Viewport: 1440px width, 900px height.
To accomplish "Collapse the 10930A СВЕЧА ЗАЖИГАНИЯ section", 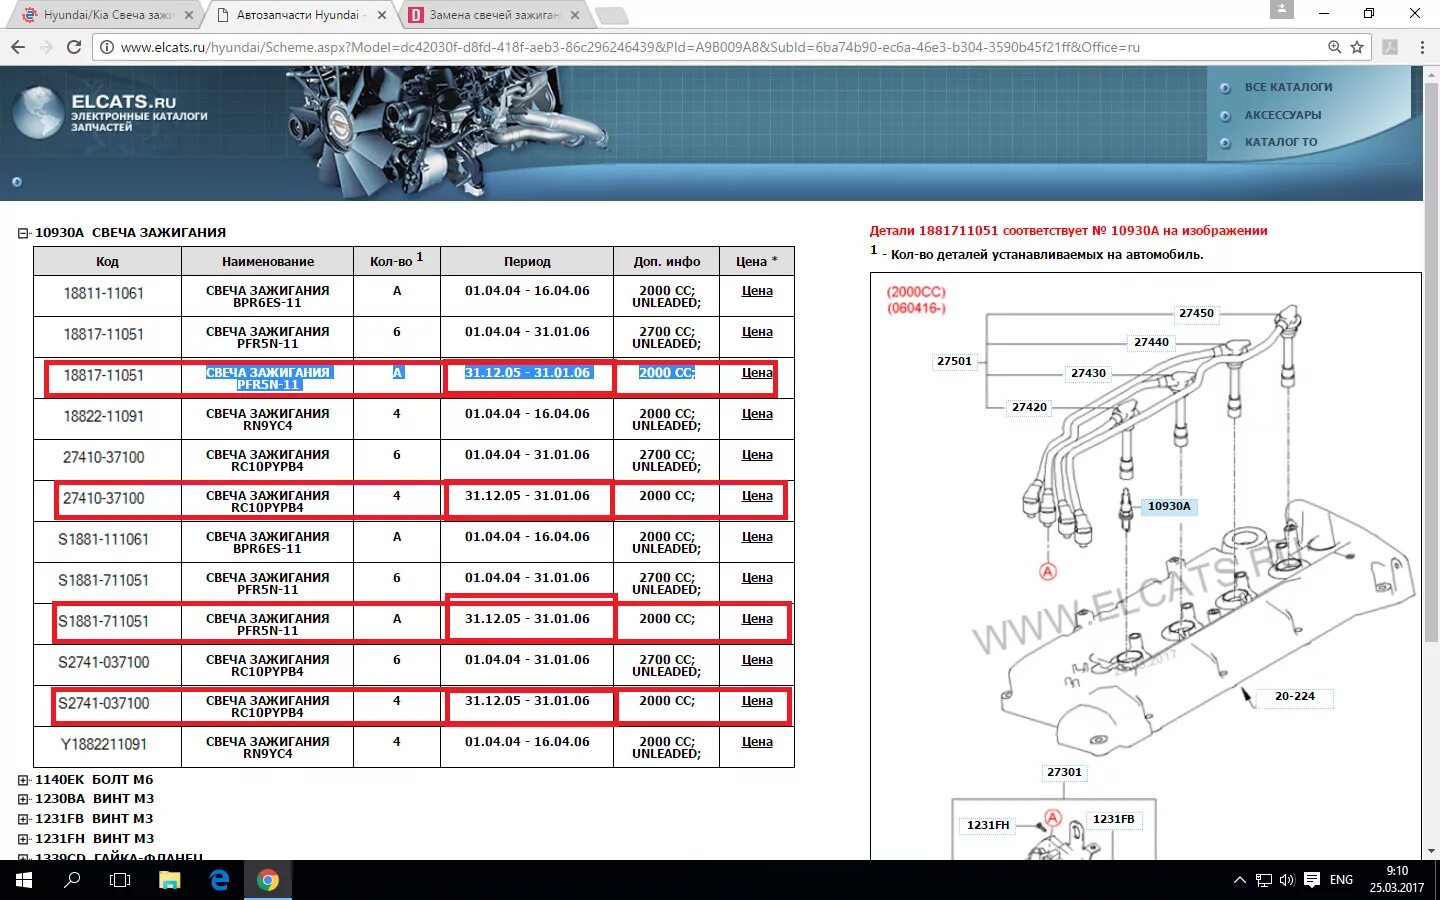I will point(23,233).
